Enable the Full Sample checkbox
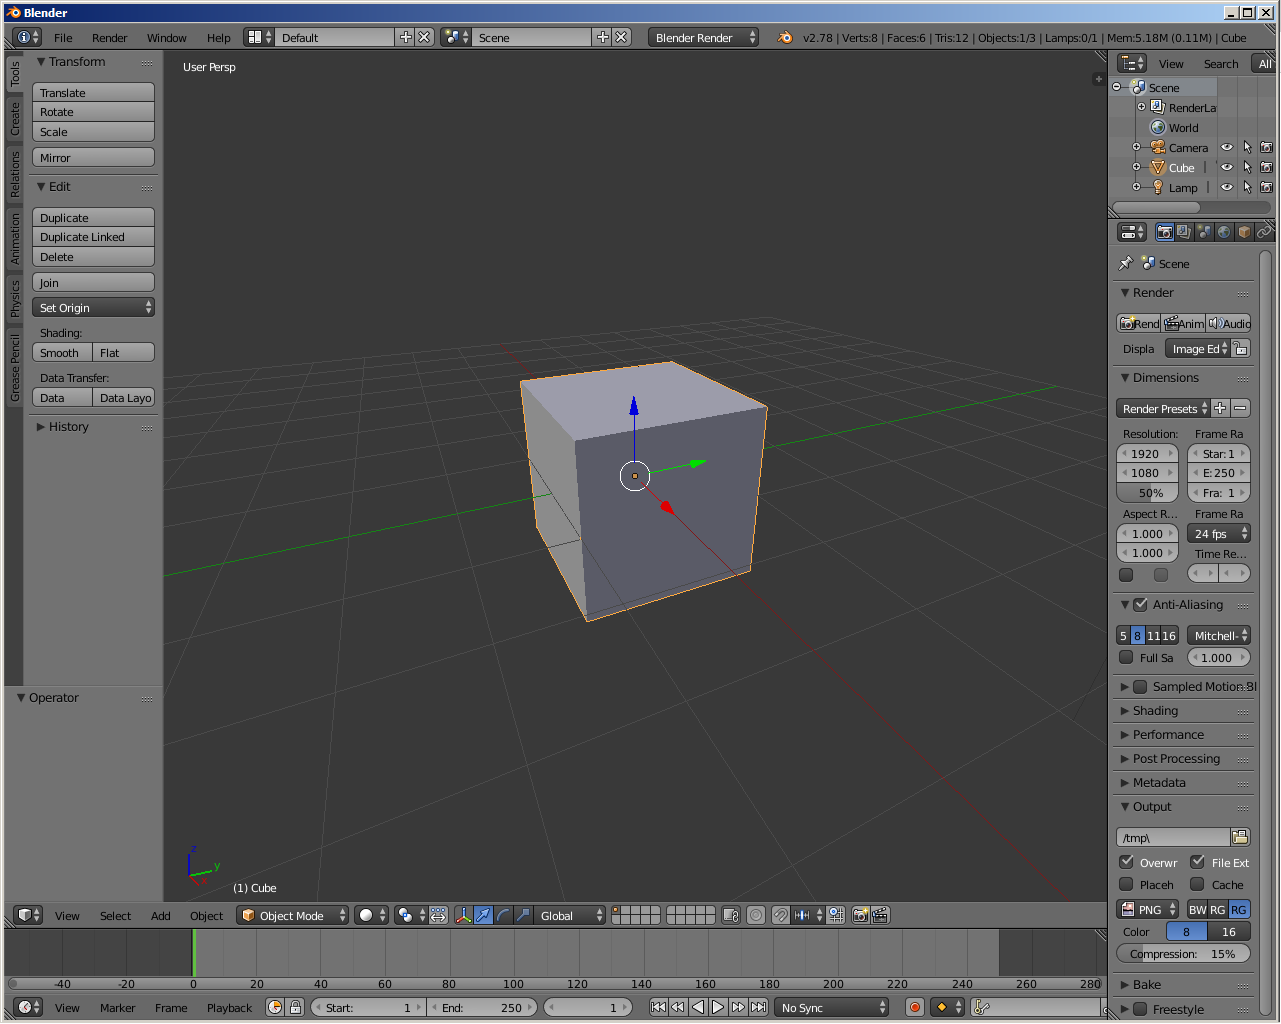This screenshot has width=1281, height=1024. 1126,657
